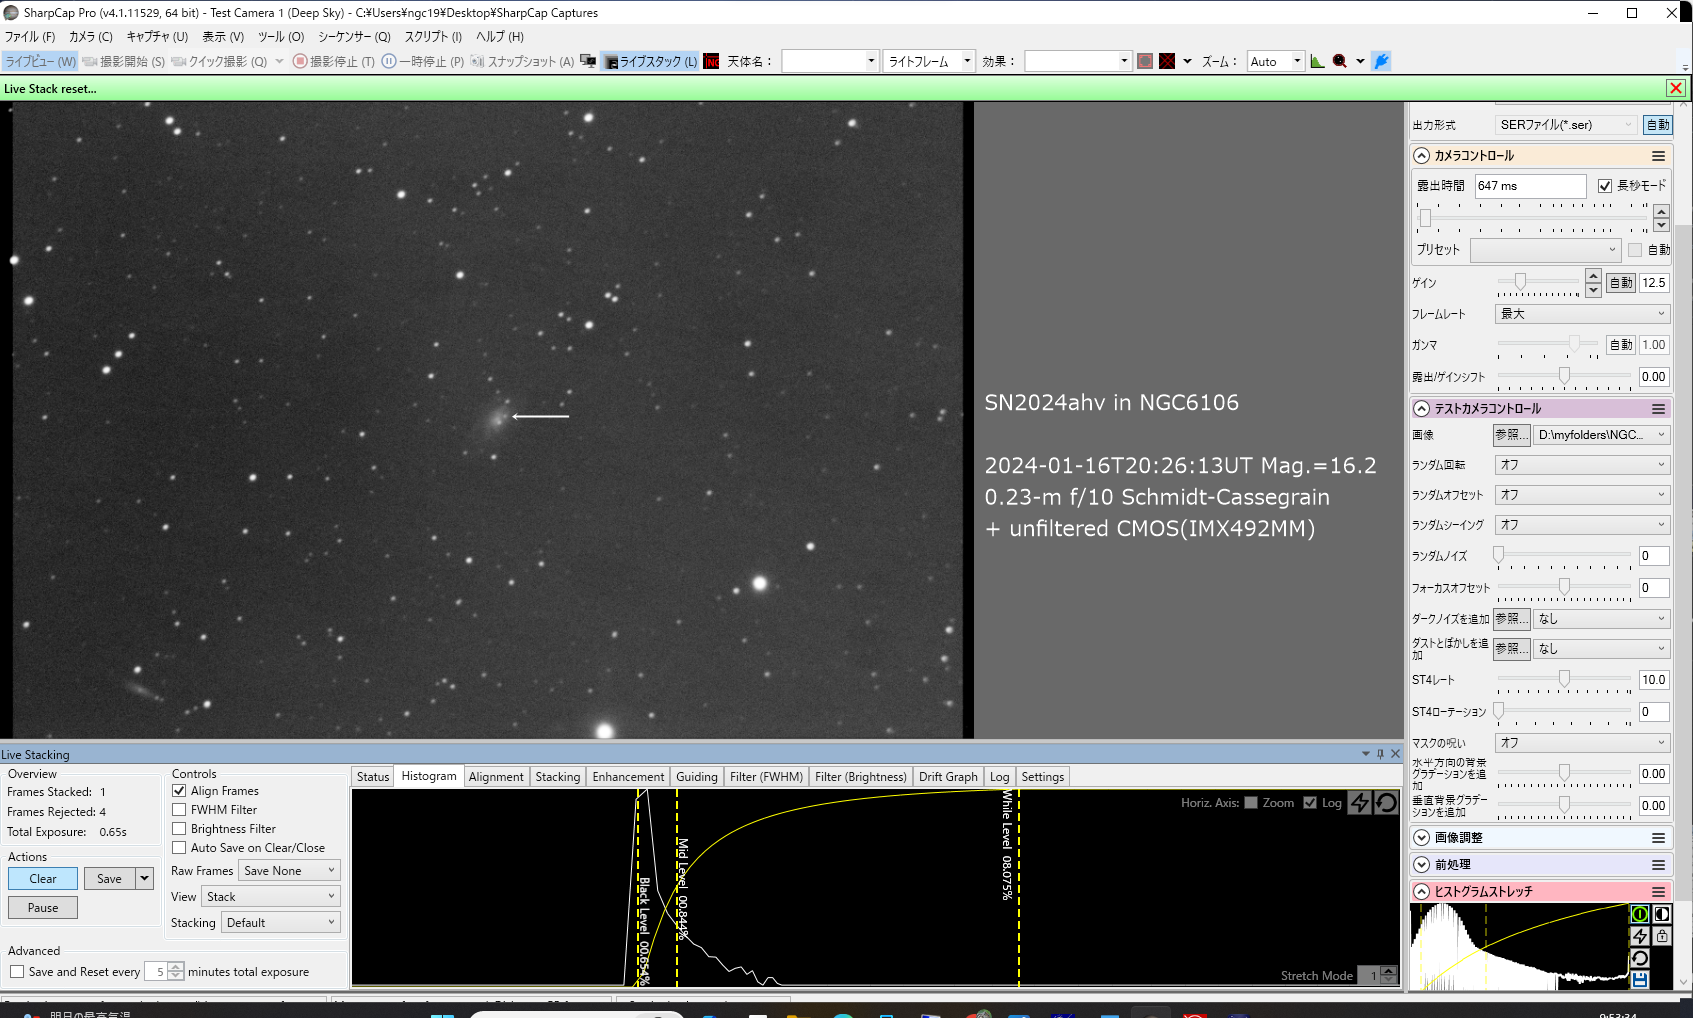Click the Live View (ライブビュー) toolbar button

(x=40, y=61)
